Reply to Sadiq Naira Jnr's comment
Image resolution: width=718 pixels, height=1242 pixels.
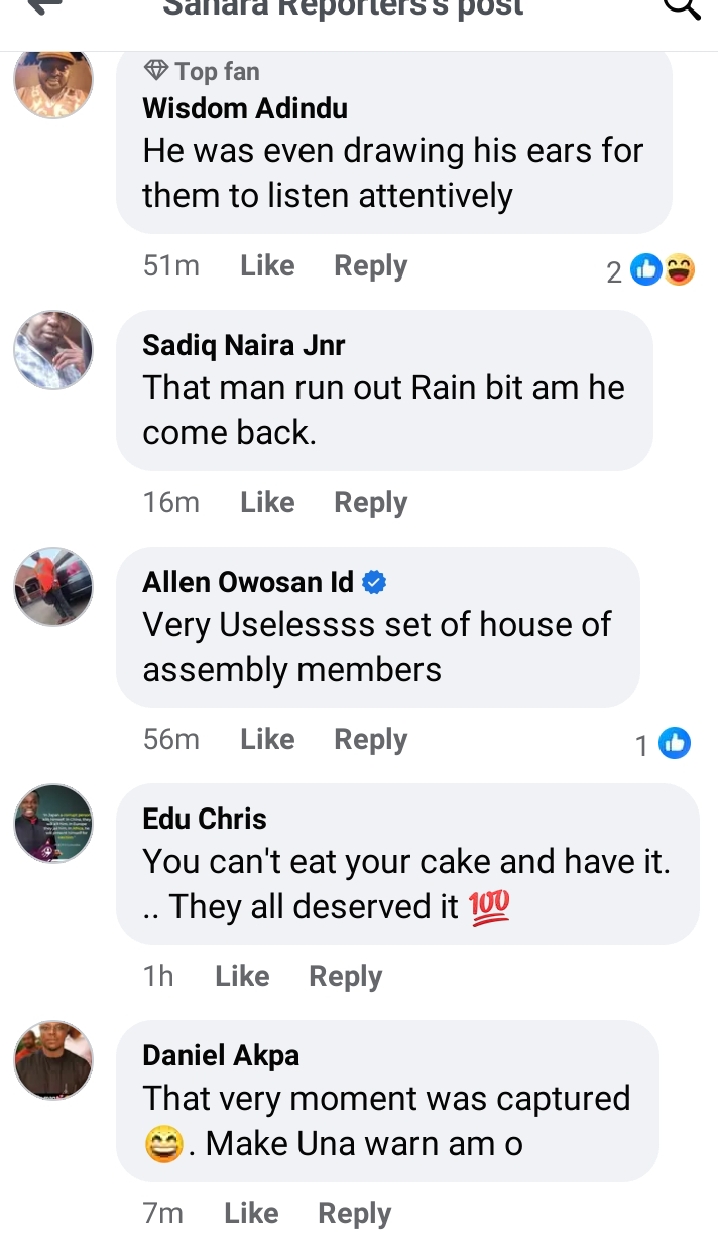370,502
